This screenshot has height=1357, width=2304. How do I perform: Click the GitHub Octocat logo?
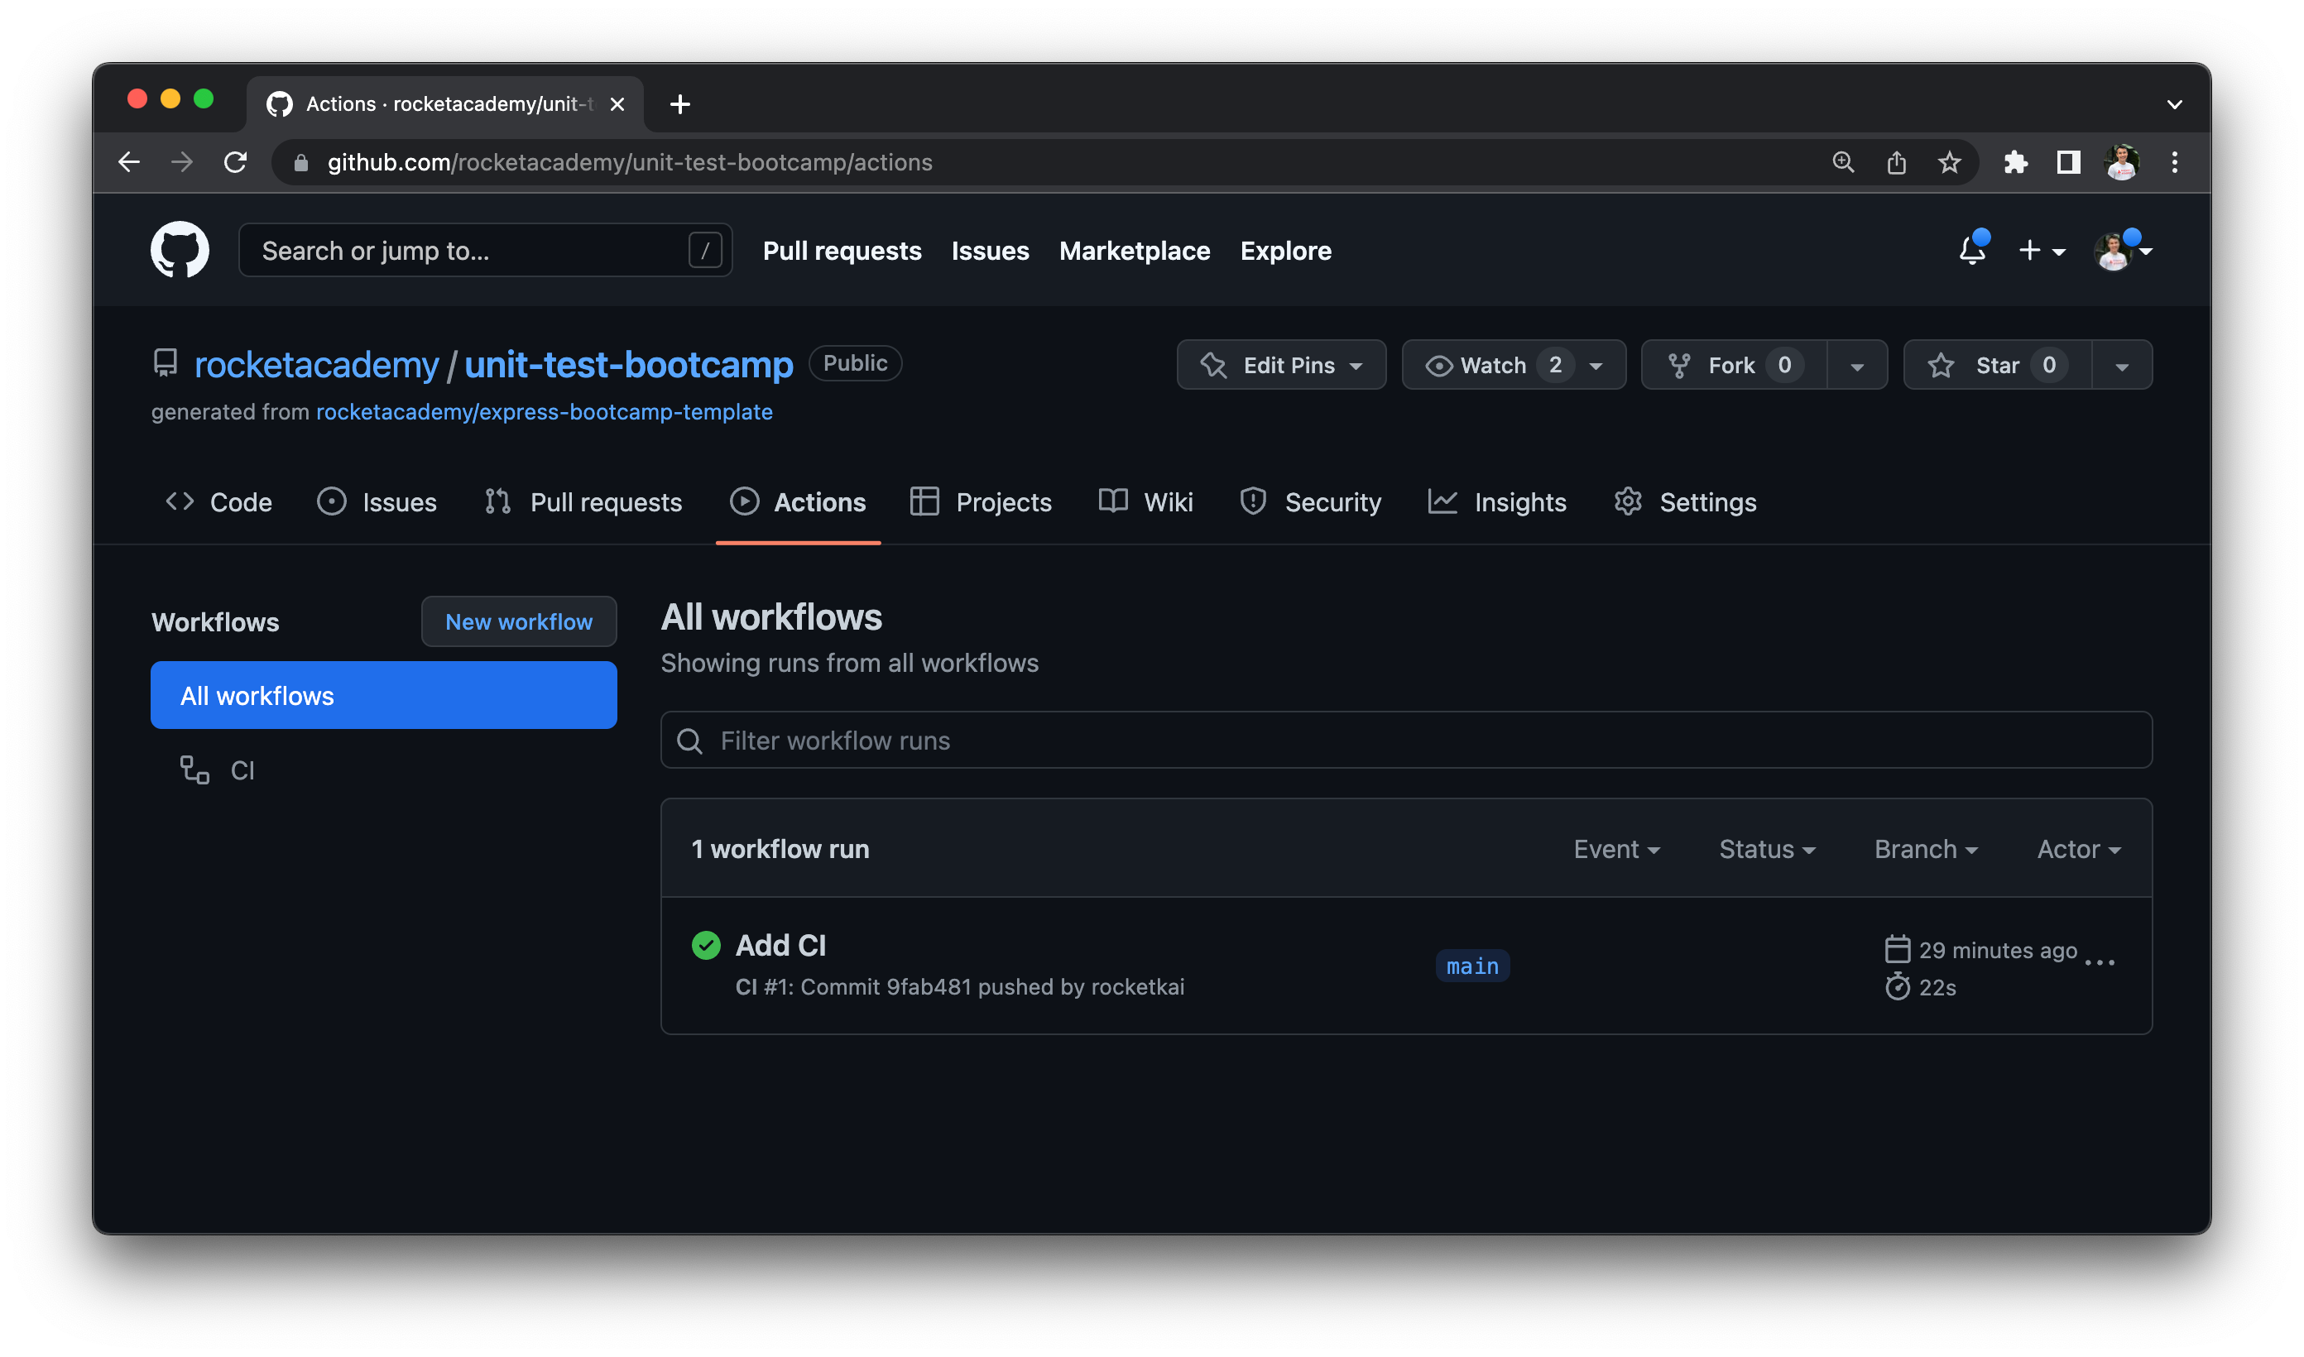(180, 250)
